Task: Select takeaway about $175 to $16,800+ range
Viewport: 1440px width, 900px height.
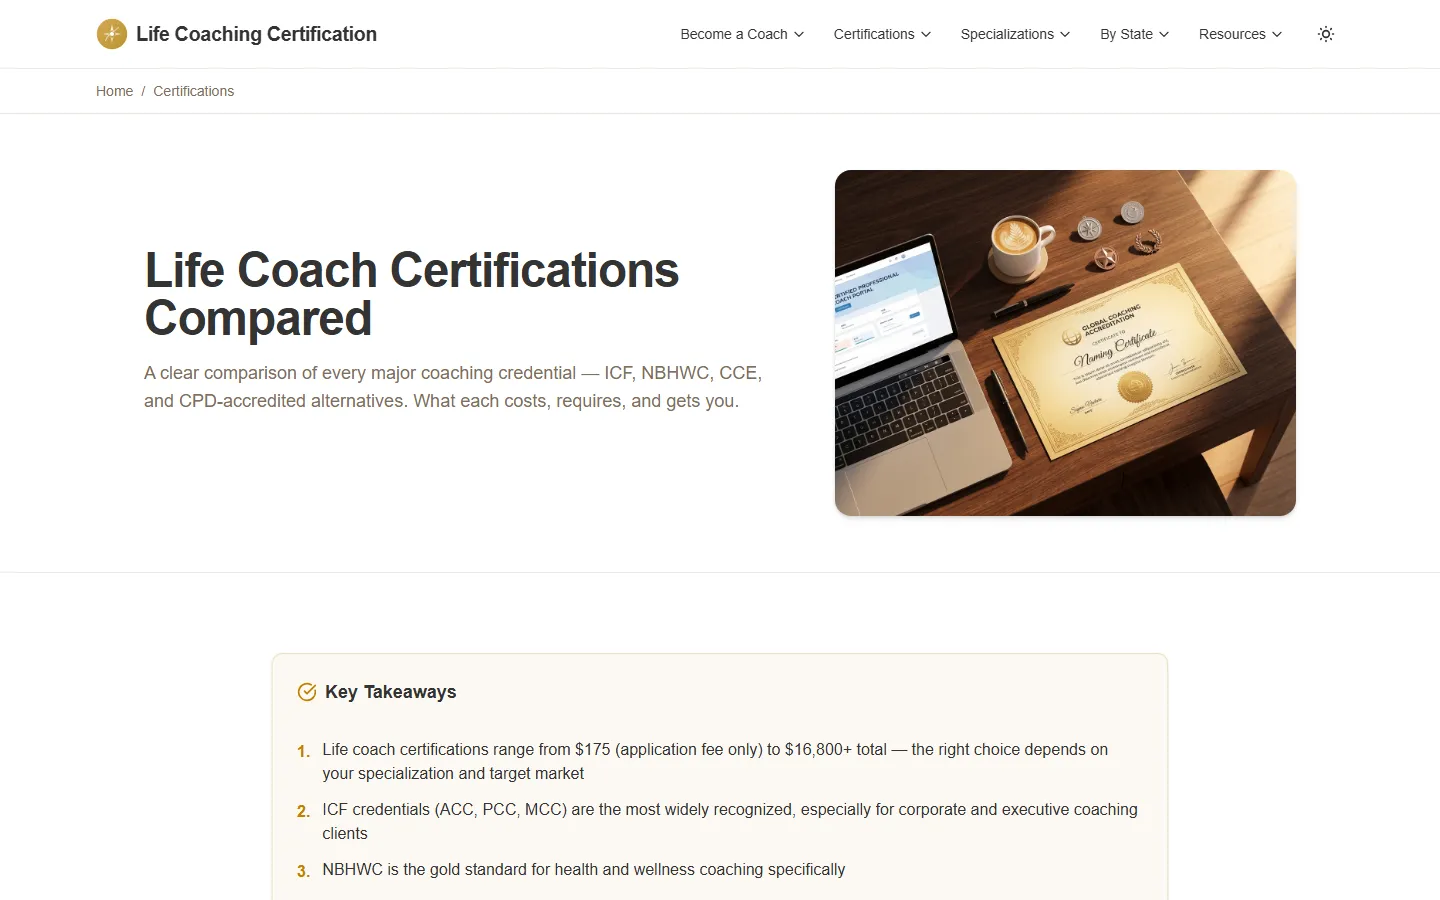Action: coord(714,761)
